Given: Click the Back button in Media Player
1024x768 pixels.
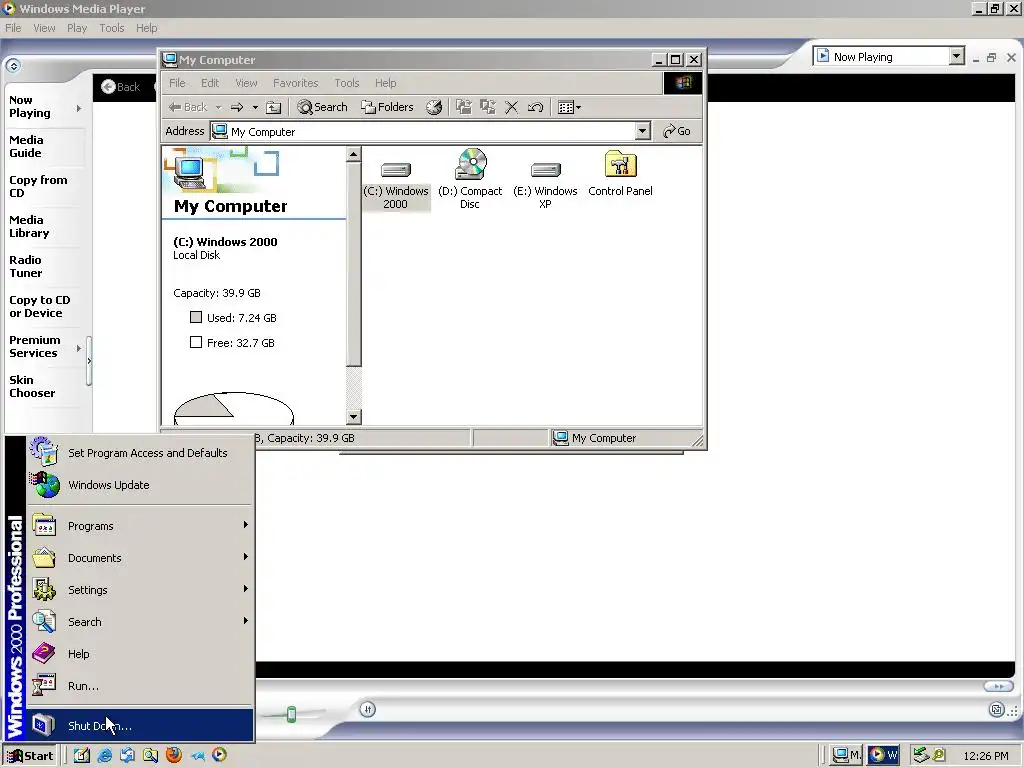Looking at the screenshot, I should 121,87.
